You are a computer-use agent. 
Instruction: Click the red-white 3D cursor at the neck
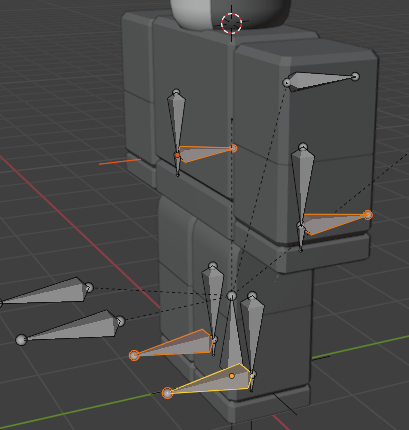click(x=231, y=23)
